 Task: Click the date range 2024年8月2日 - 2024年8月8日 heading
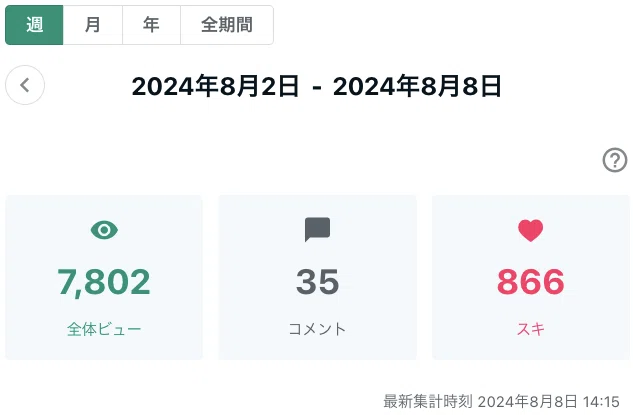(316, 86)
